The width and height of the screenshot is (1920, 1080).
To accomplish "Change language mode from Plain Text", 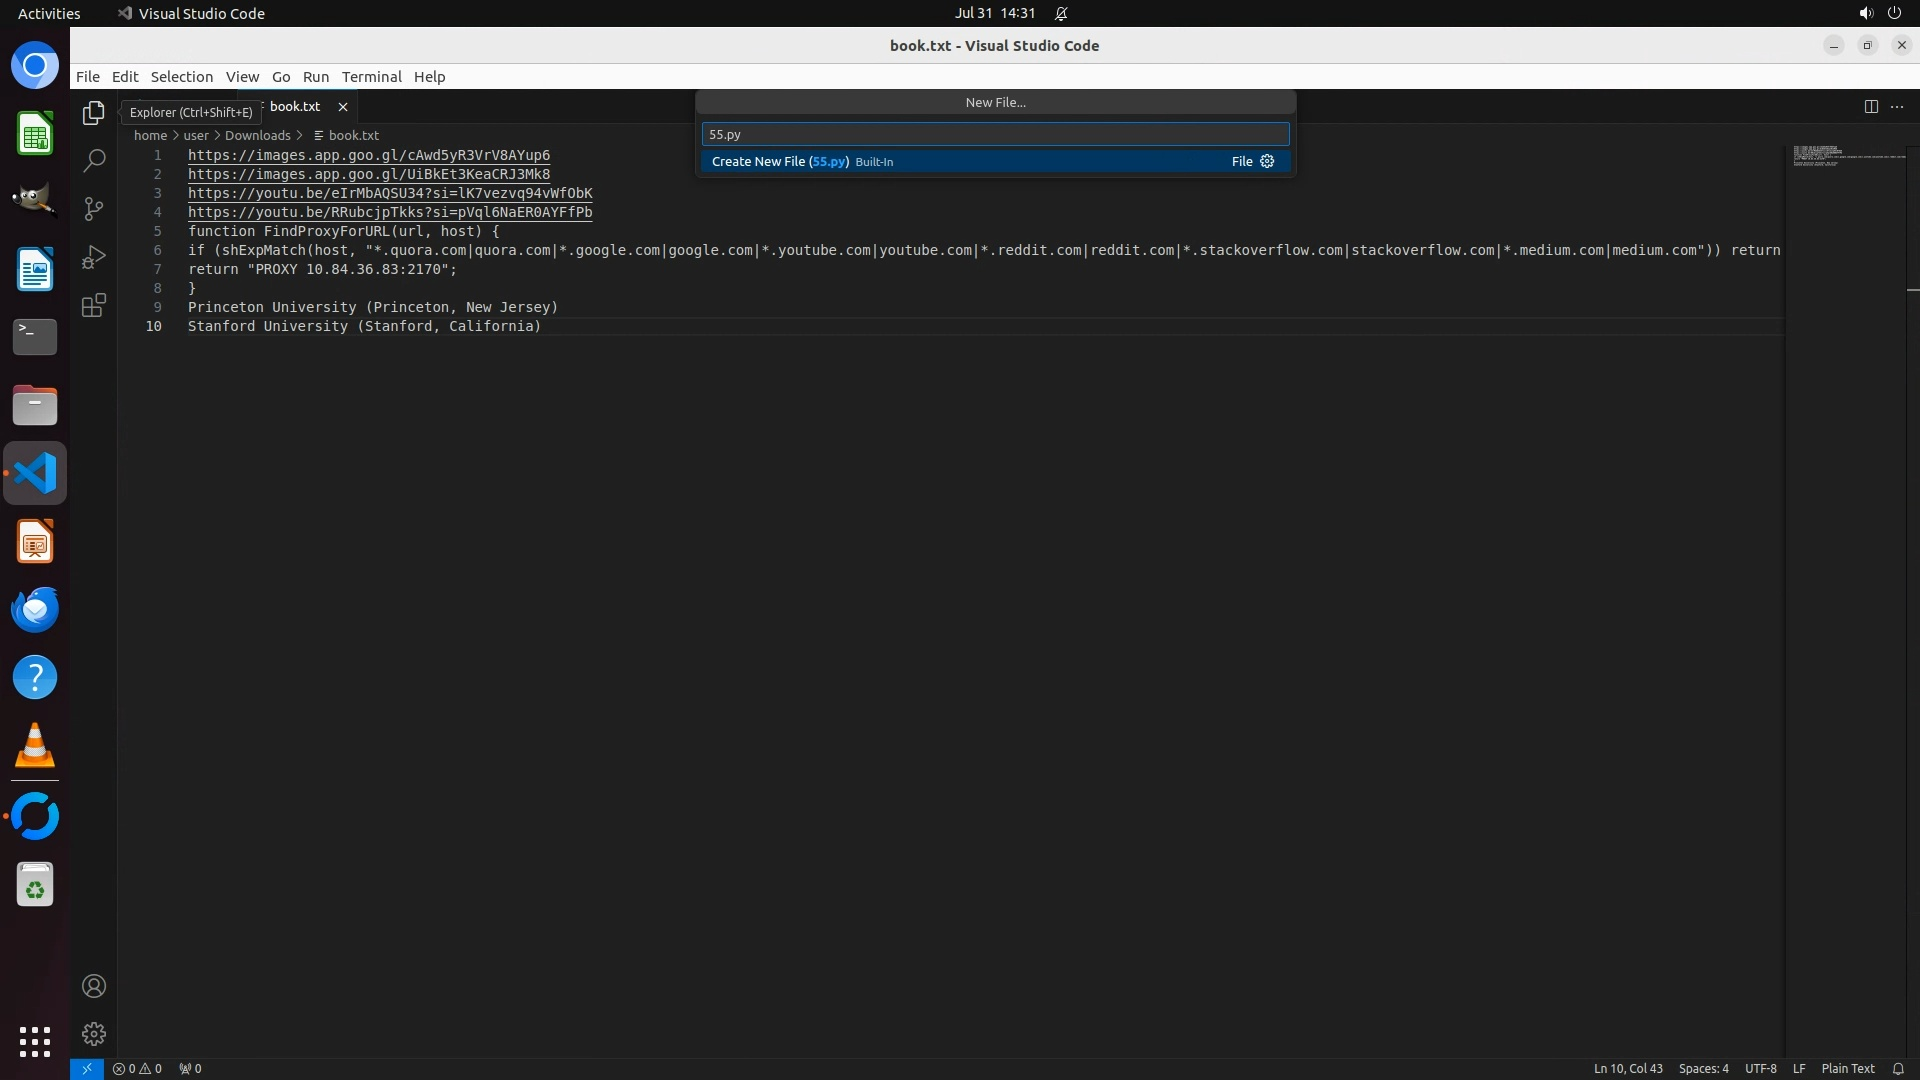I will 1847,1068.
